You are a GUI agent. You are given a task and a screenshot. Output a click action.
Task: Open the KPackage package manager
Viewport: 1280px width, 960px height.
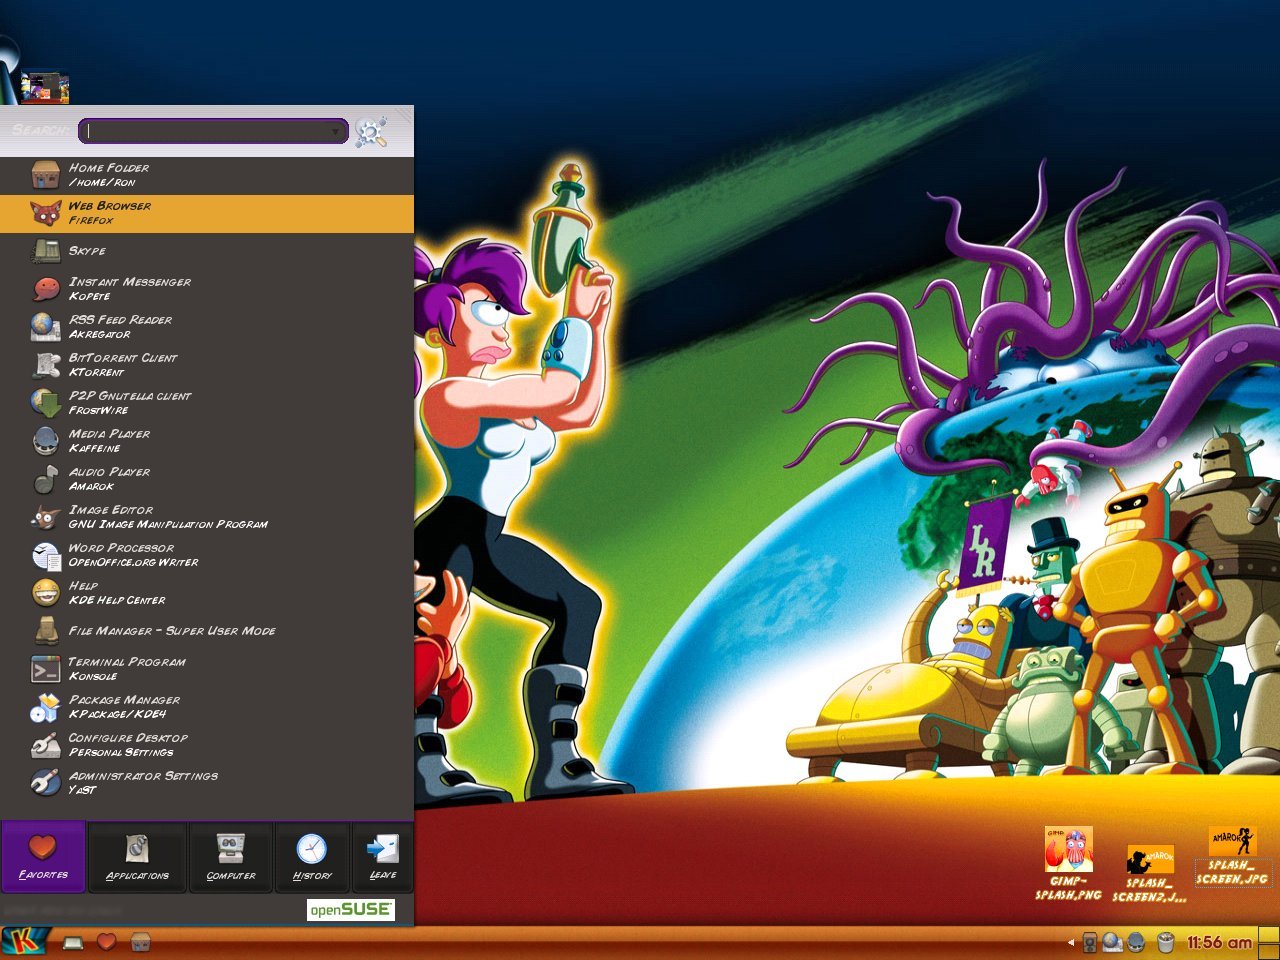[x=207, y=707]
